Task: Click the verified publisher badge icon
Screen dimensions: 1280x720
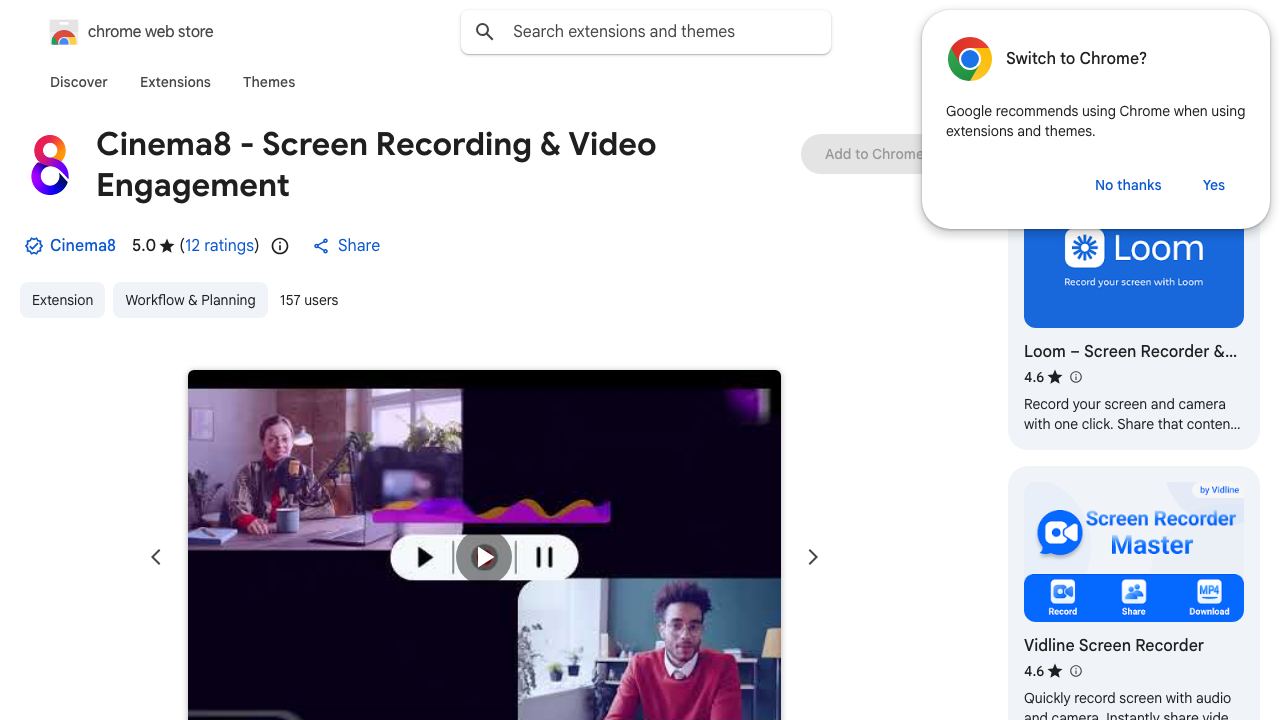Action: pyautogui.click(x=33, y=246)
